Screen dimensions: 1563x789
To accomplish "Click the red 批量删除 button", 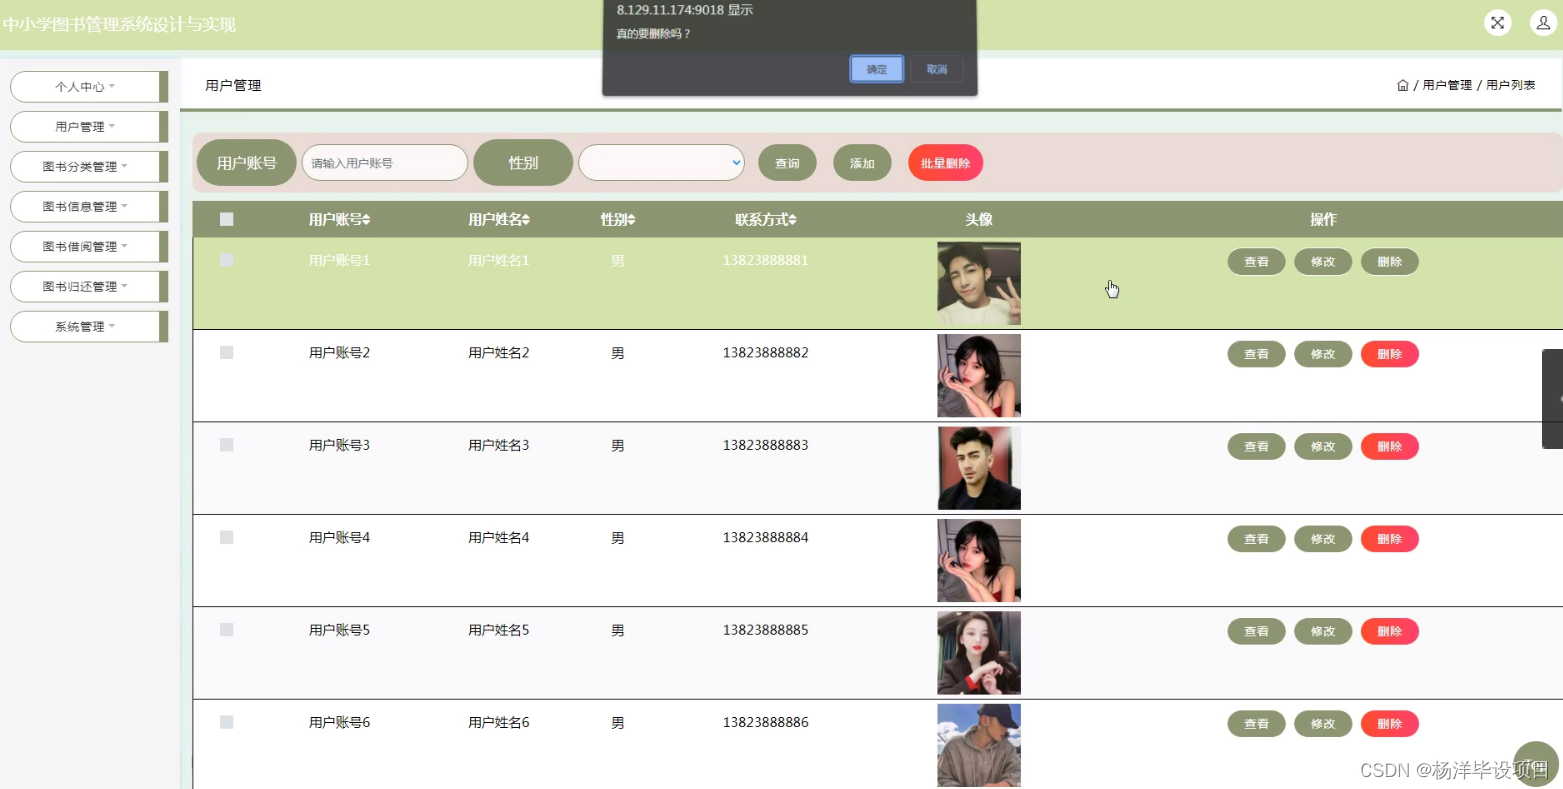I will tap(944, 162).
